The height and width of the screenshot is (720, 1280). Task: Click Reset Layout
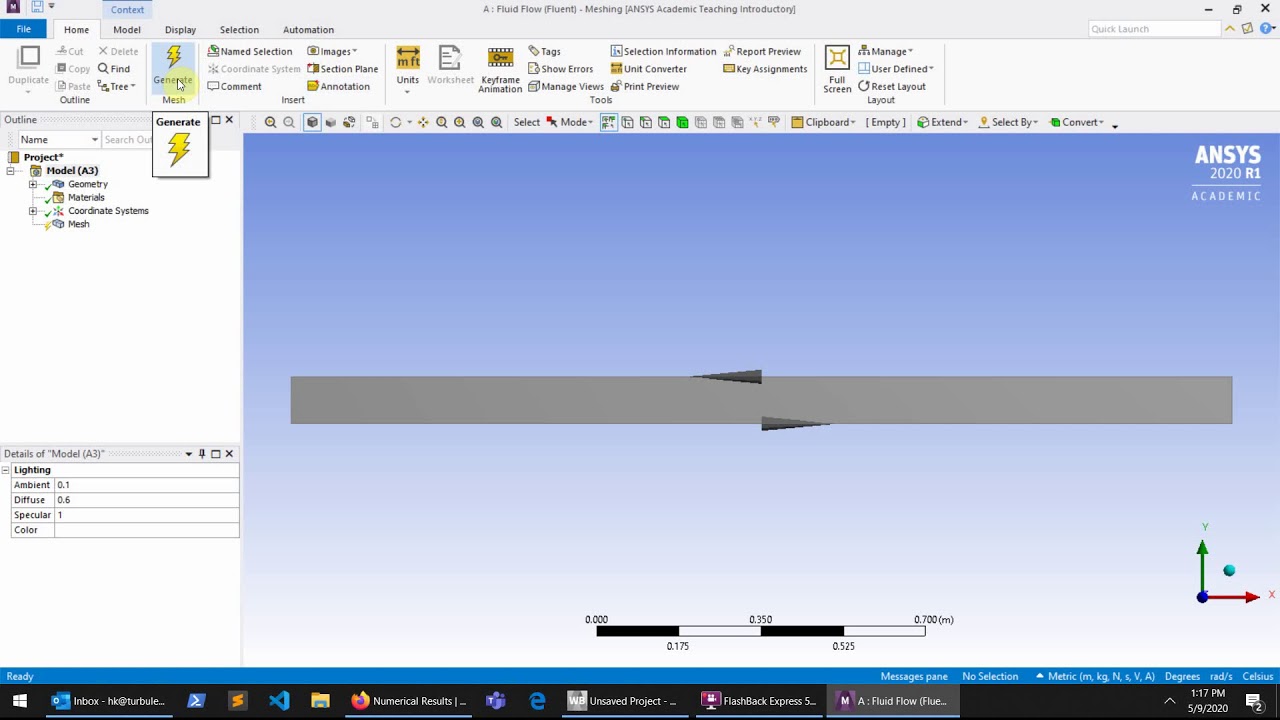click(892, 86)
